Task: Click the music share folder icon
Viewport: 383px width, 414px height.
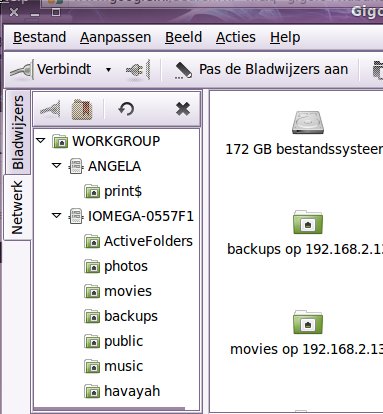Action: coord(92,366)
